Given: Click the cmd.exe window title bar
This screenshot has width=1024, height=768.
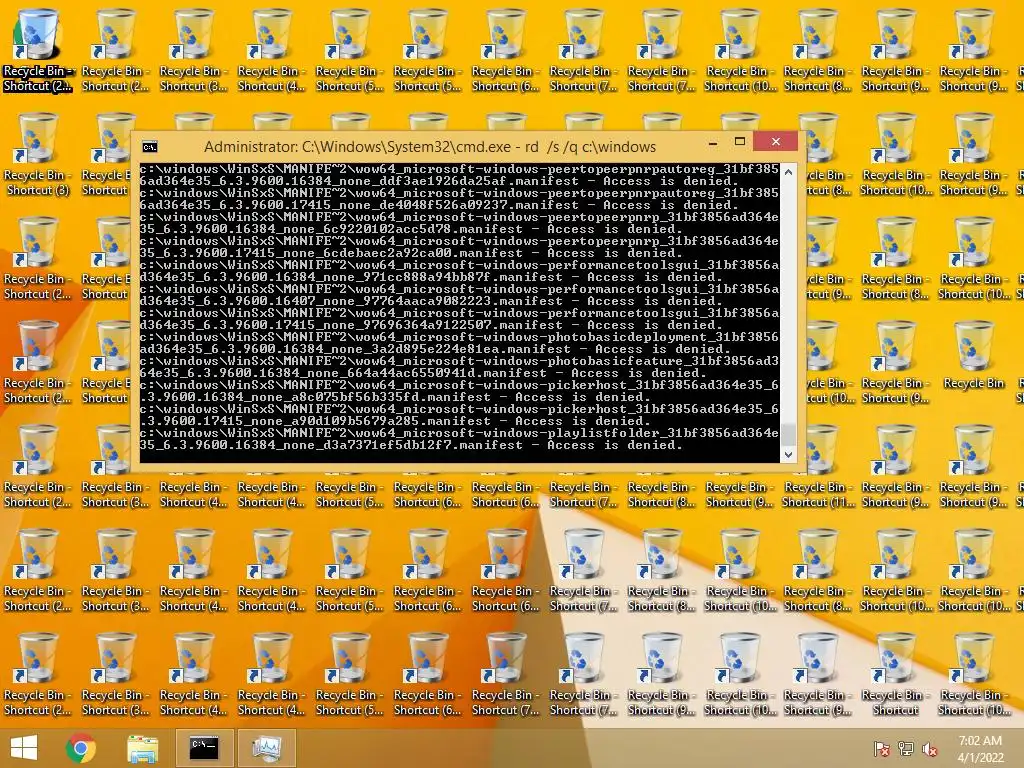Looking at the screenshot, I should click(x=430, y=146).
